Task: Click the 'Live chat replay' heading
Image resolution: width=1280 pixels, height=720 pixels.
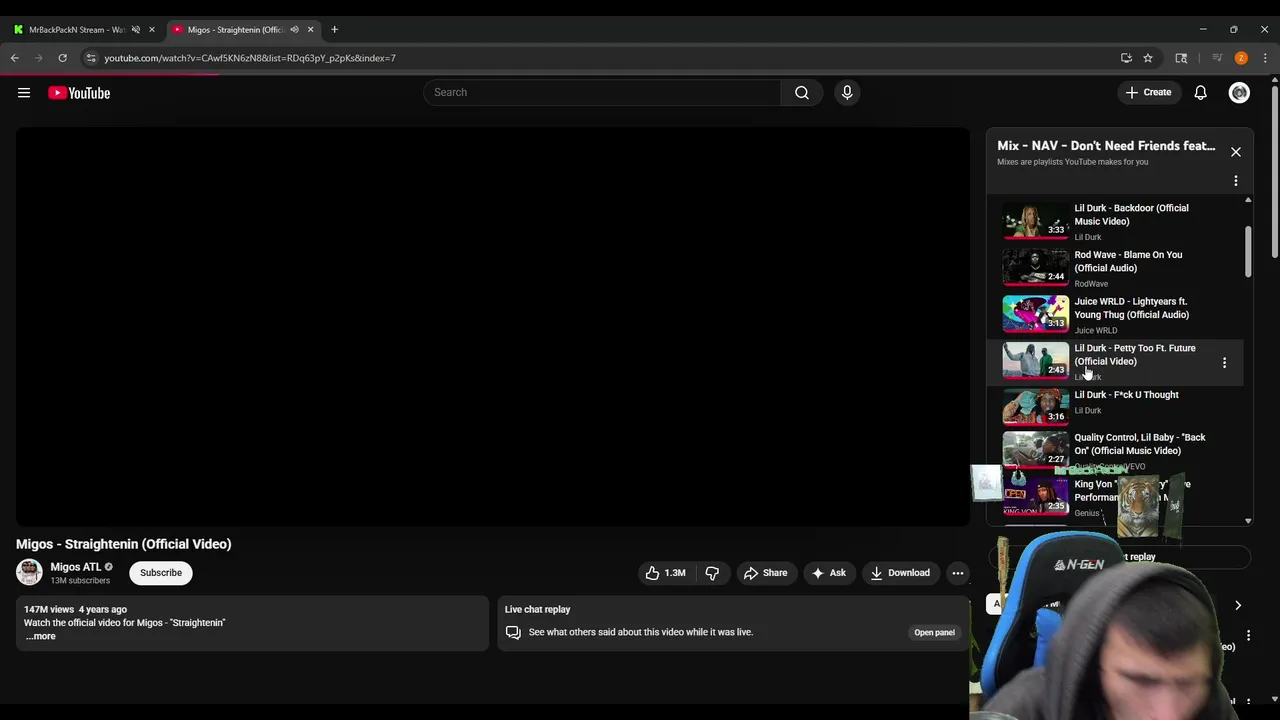Action: [537, 609]
